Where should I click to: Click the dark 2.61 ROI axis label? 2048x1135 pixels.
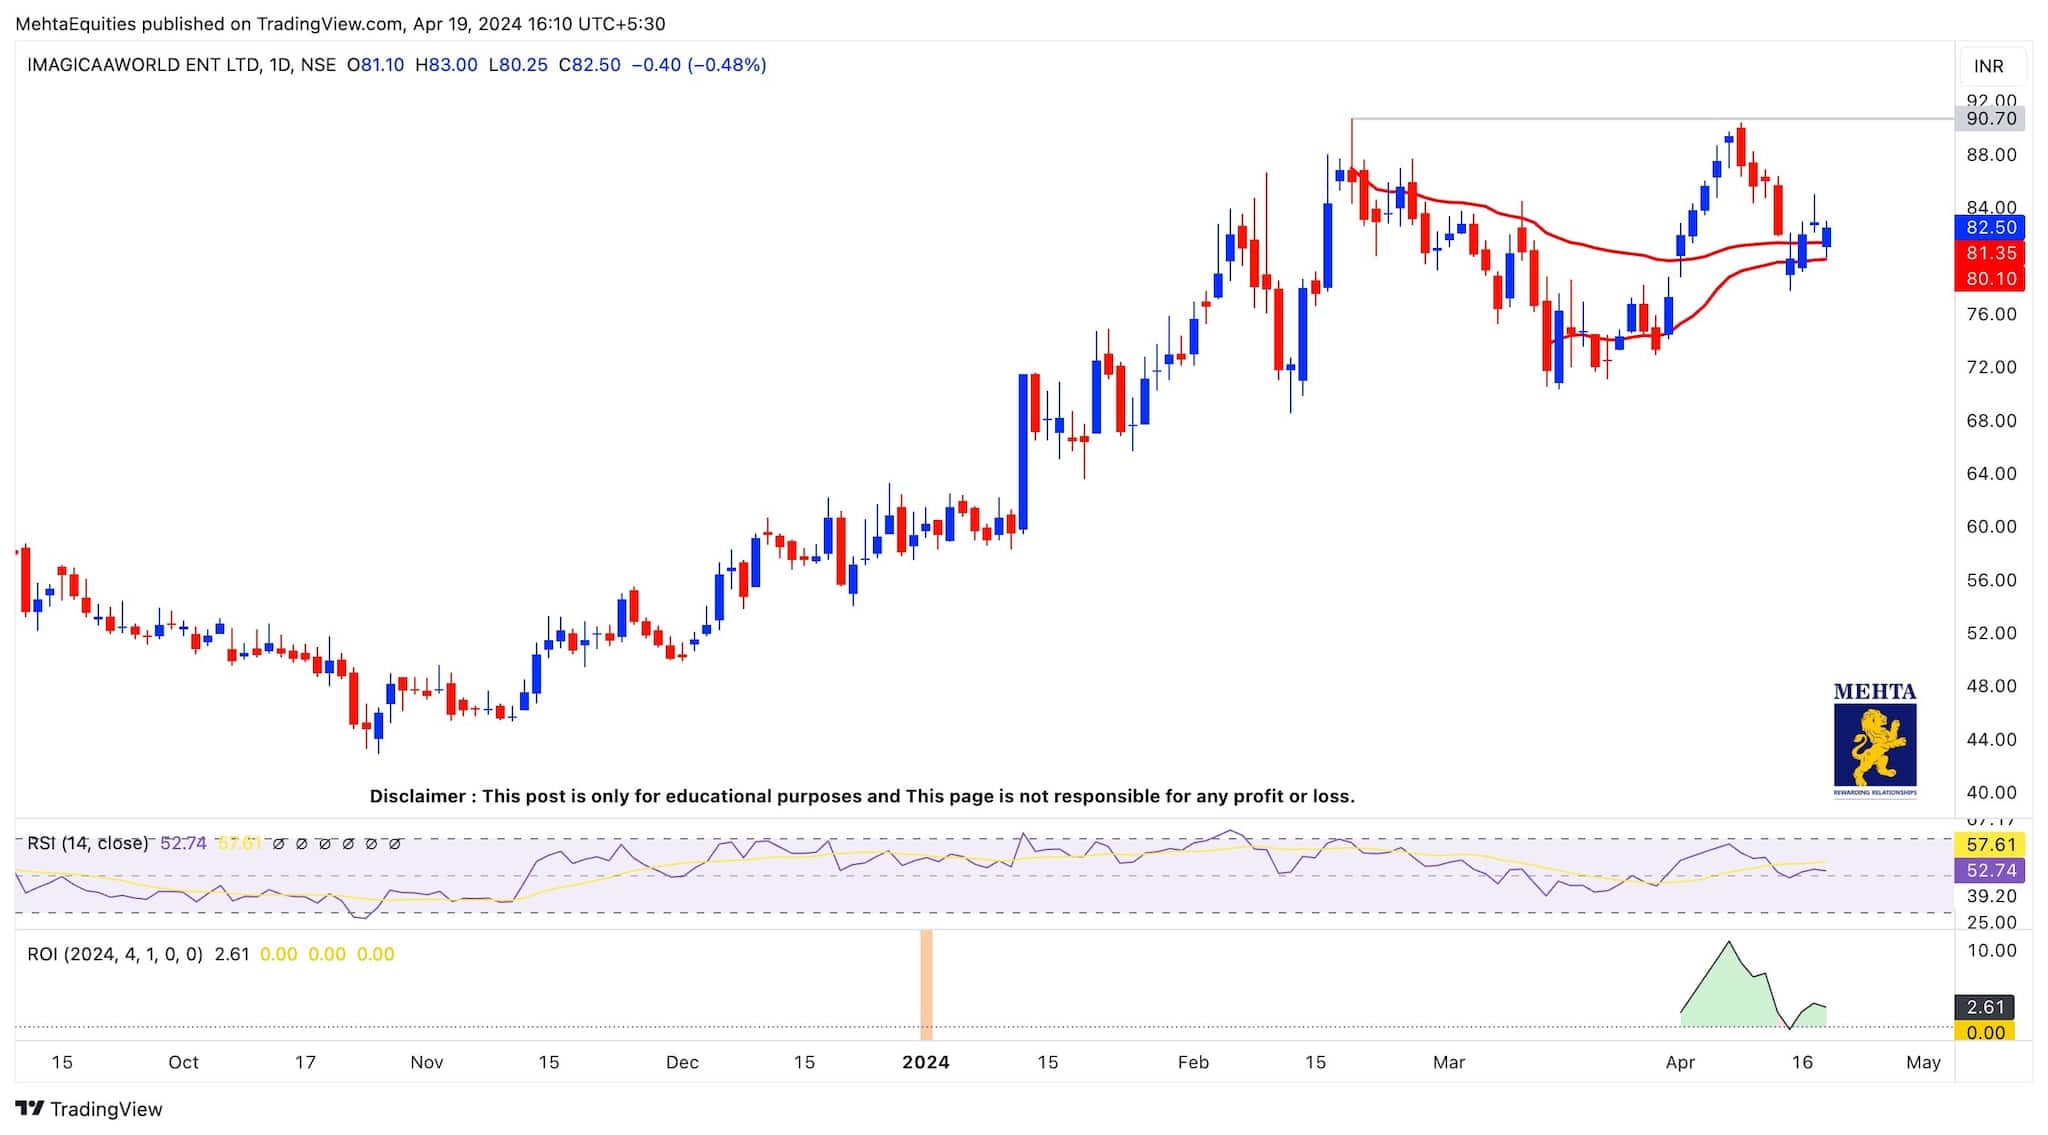pyautogui.click(x=1985, y=1007)
